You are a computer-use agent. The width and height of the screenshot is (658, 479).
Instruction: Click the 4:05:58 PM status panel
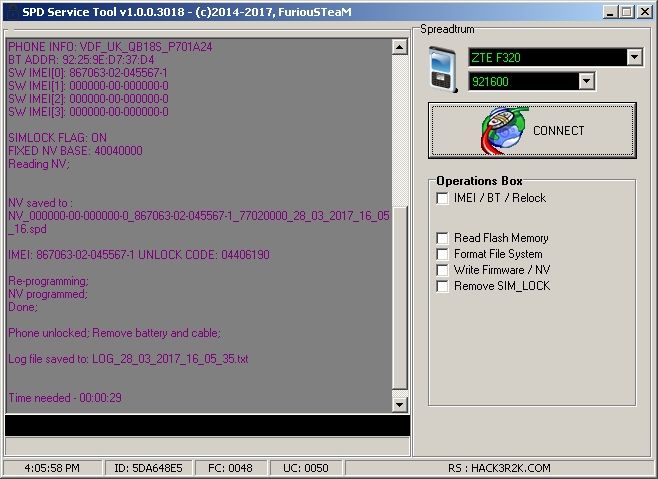click(52, 468)
